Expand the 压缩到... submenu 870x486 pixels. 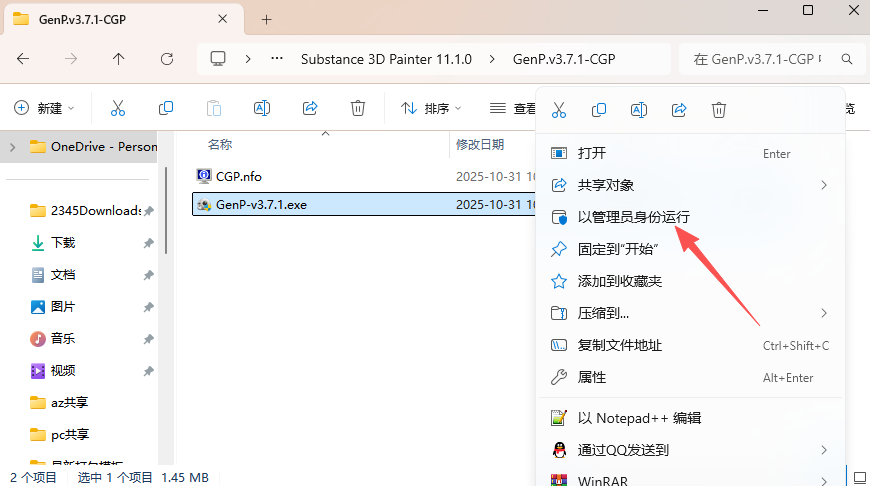824,313
